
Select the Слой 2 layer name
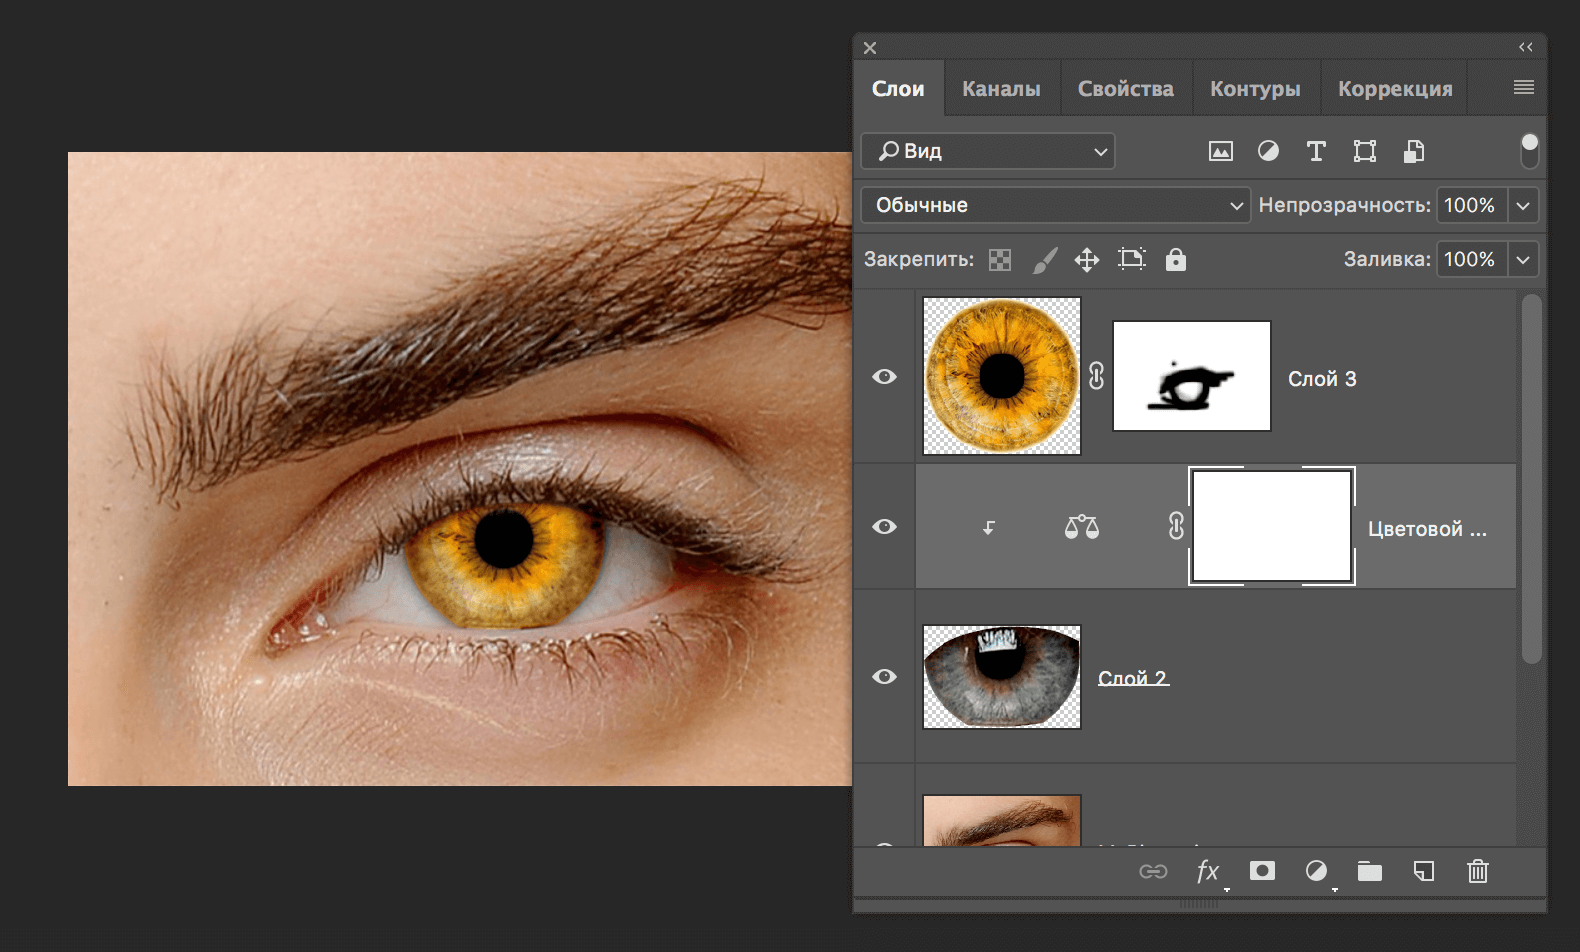[x=1133, y=678]
